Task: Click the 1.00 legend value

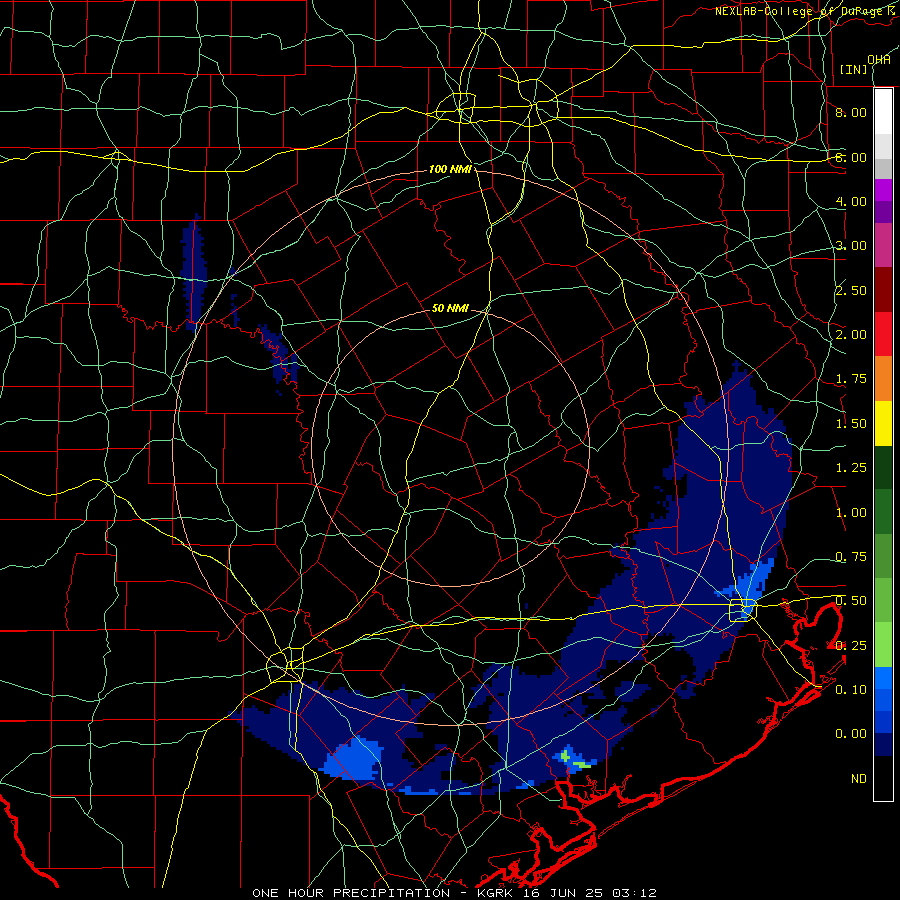Action: click(851, 513)
